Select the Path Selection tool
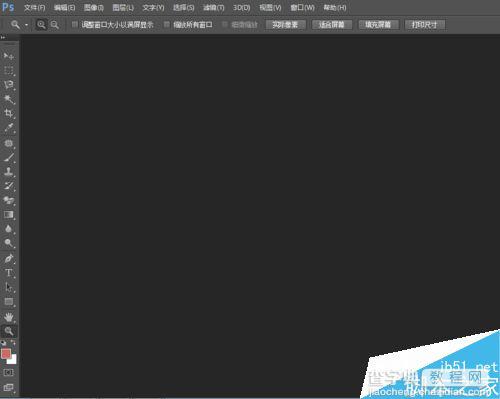Screen dimensions: 500x399 [x=9, y=287]
